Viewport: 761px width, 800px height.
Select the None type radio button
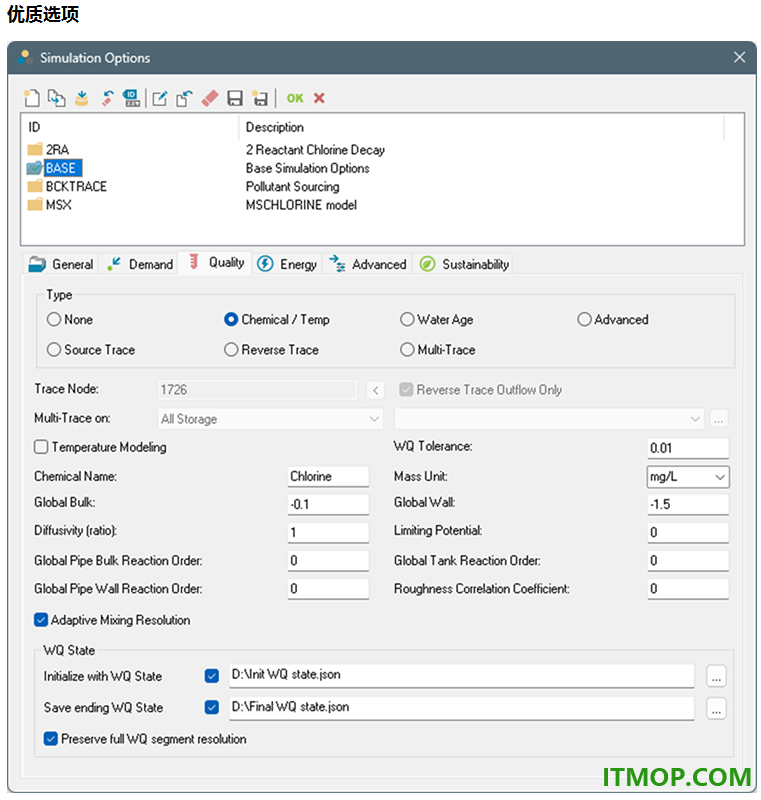tap(54, 319)
